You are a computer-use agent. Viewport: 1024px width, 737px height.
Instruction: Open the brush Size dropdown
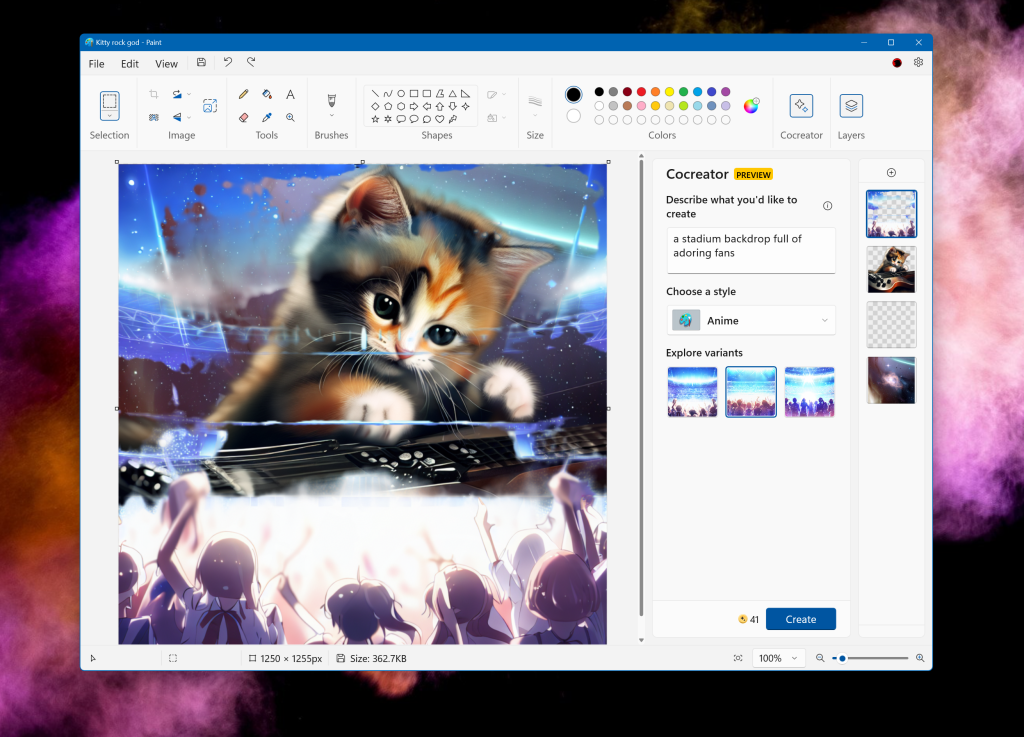[x=535, y=110]
